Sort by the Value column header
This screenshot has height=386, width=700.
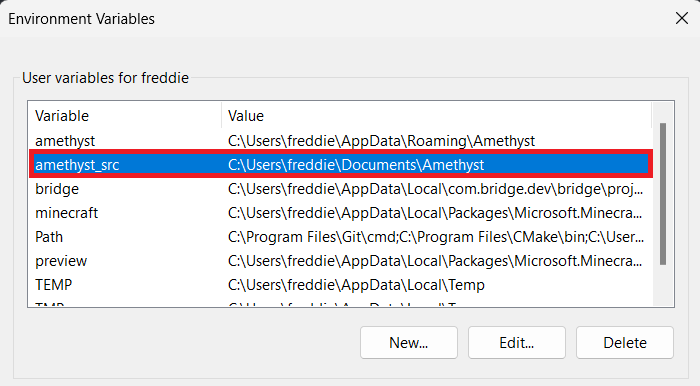click(437, 116)
